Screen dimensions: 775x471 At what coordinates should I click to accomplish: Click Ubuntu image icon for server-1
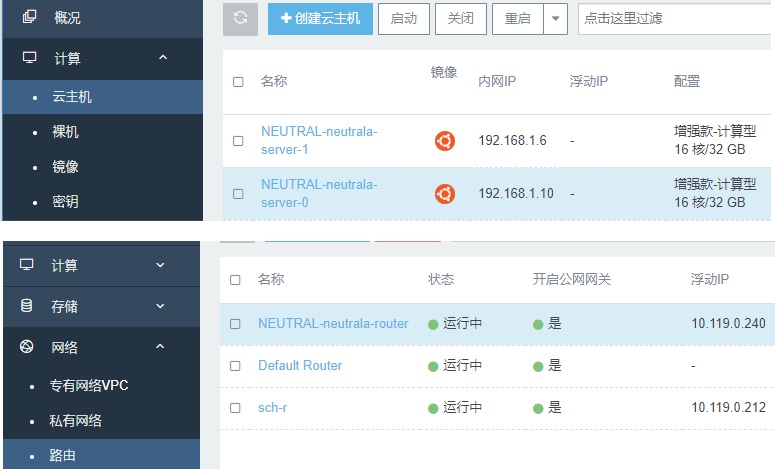(x=445, y=141)
